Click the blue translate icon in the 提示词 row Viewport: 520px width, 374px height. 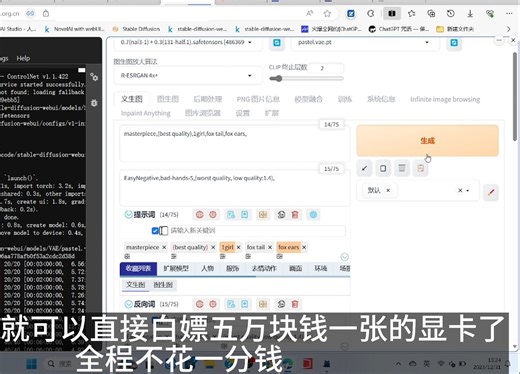coord(231,215)
